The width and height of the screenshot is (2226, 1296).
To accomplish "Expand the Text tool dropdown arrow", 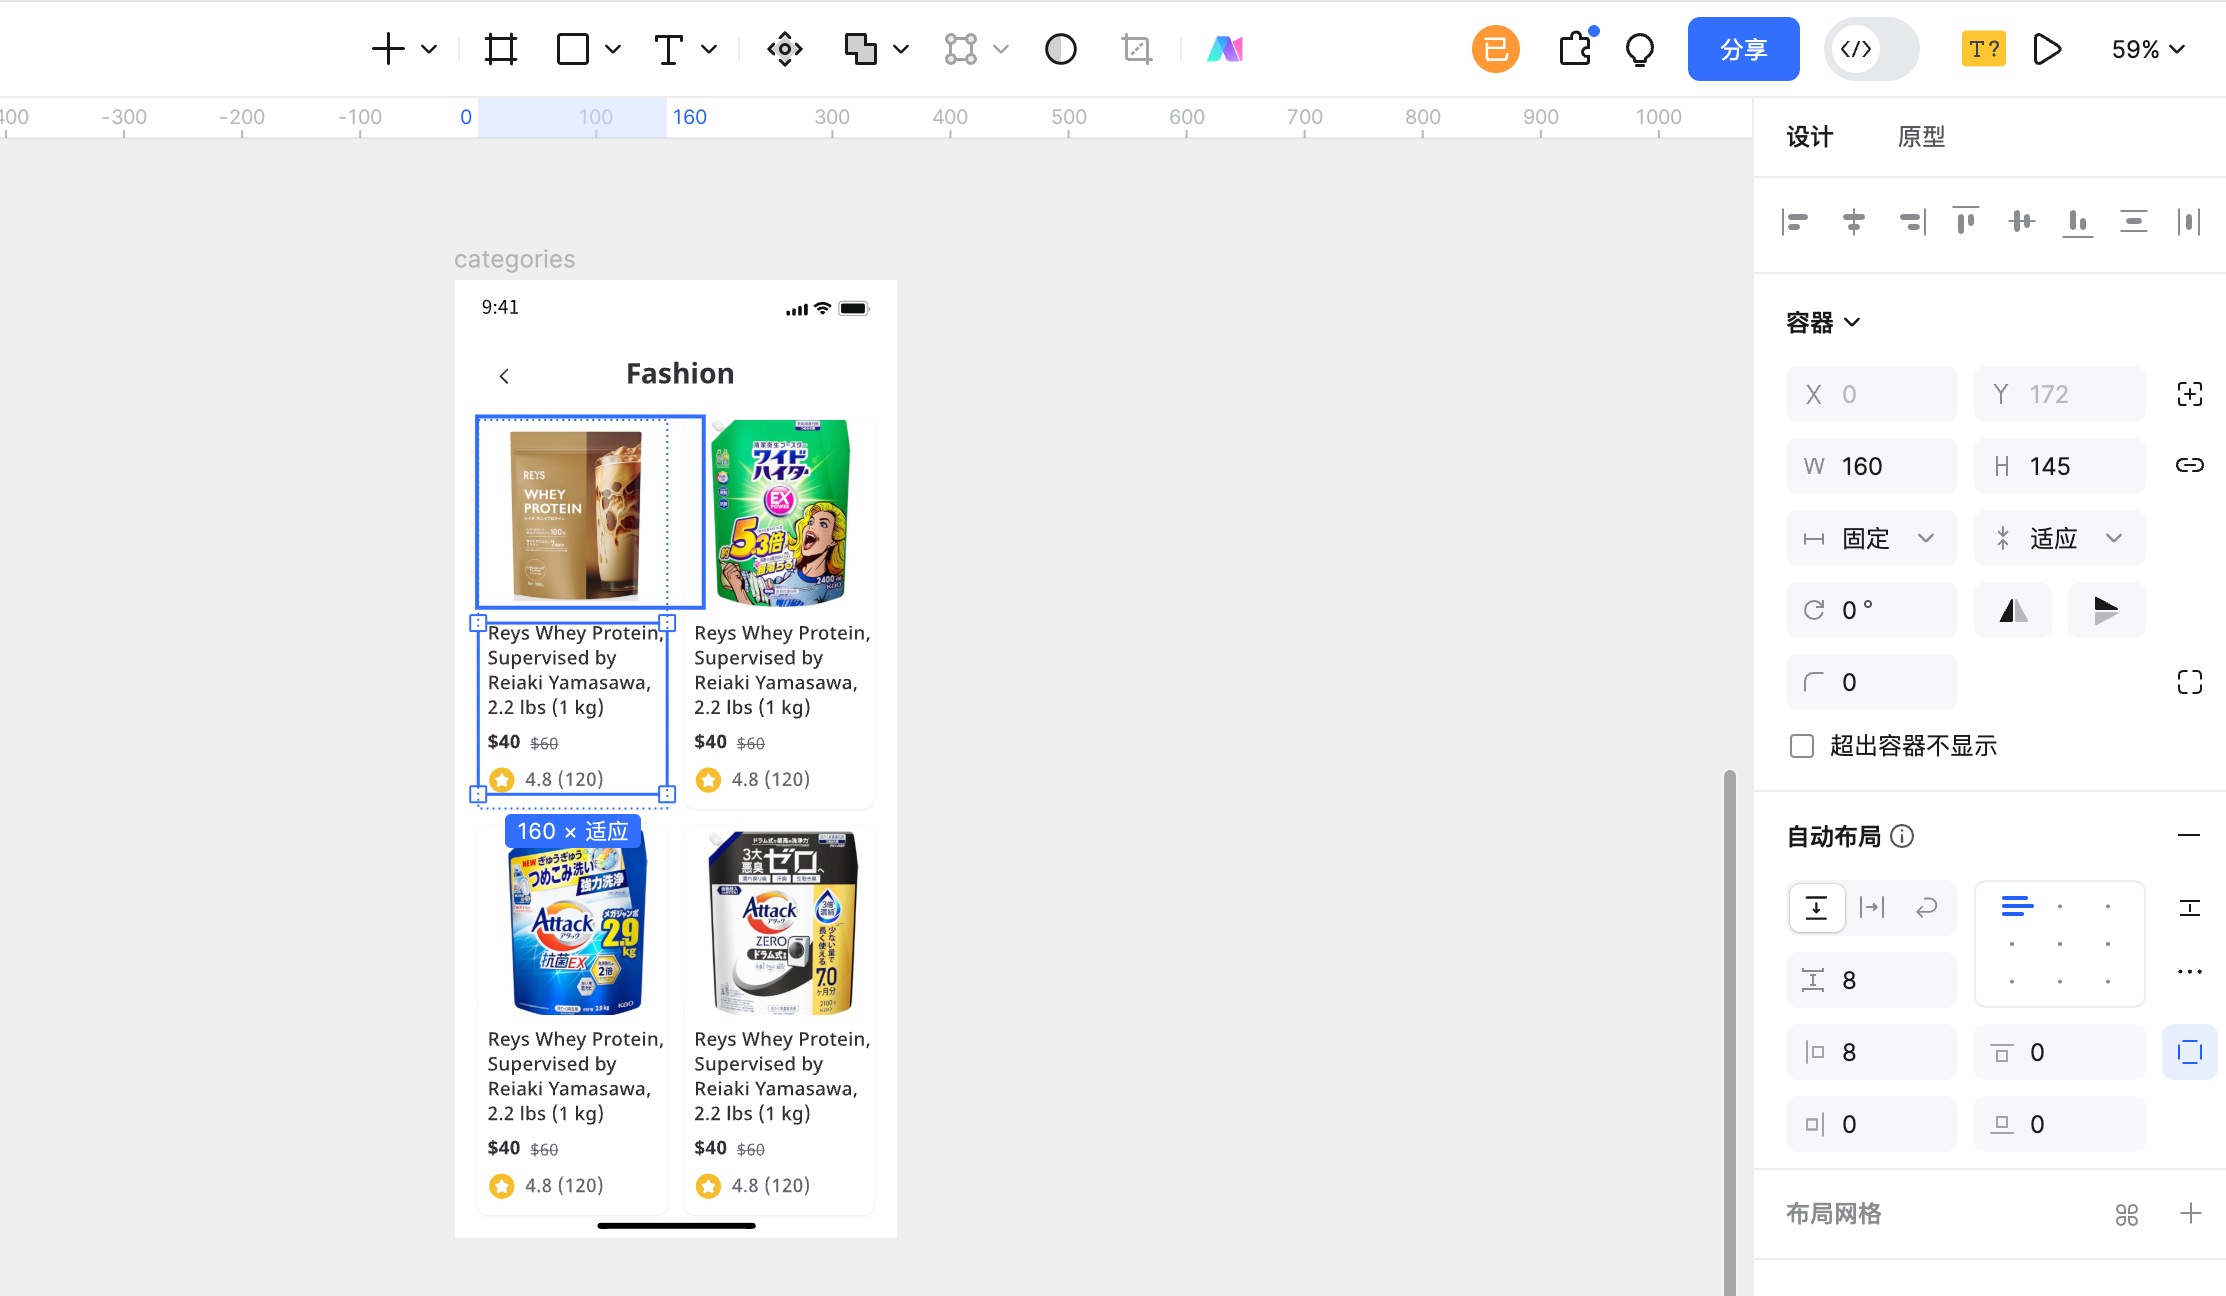I will [x=709, y=49].
